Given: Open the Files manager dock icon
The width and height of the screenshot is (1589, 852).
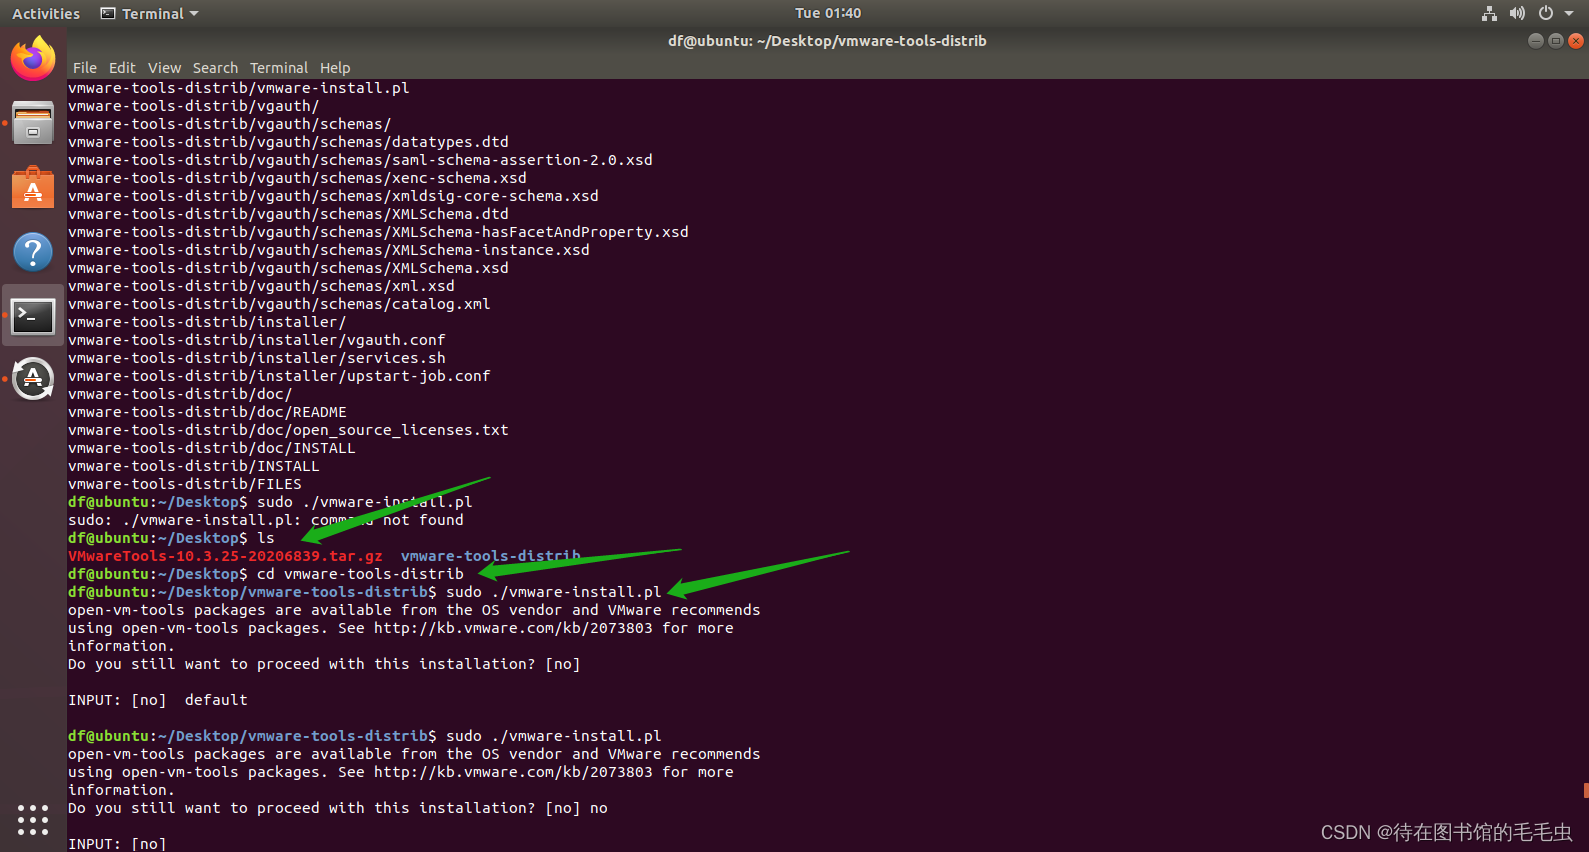Looking at the screenshot, I should [33, 123].
